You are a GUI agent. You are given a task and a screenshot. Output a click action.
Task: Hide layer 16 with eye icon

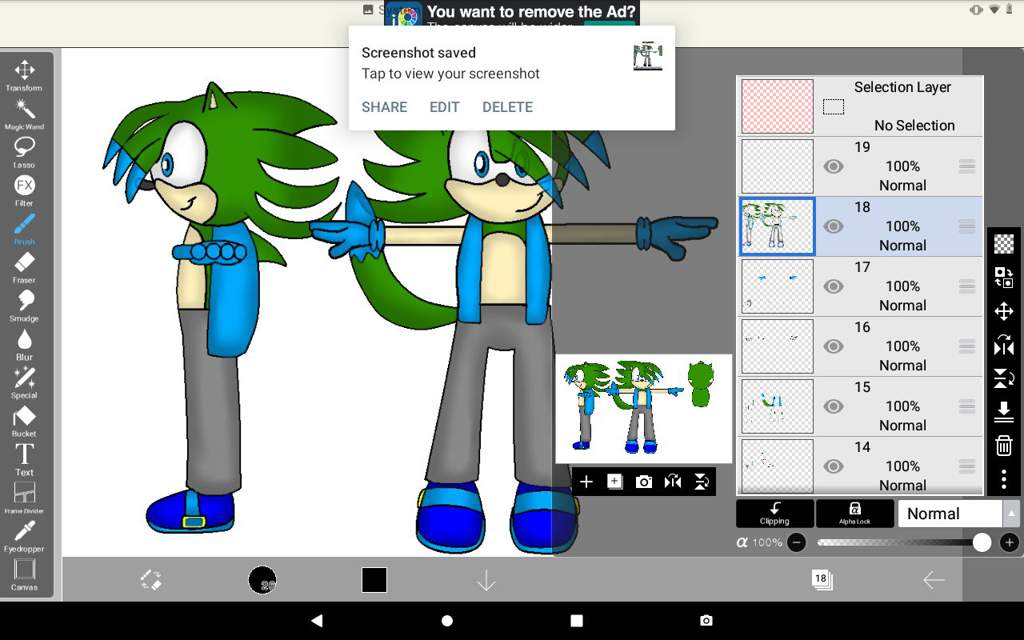pyautogui.click(x=833, y=347)
